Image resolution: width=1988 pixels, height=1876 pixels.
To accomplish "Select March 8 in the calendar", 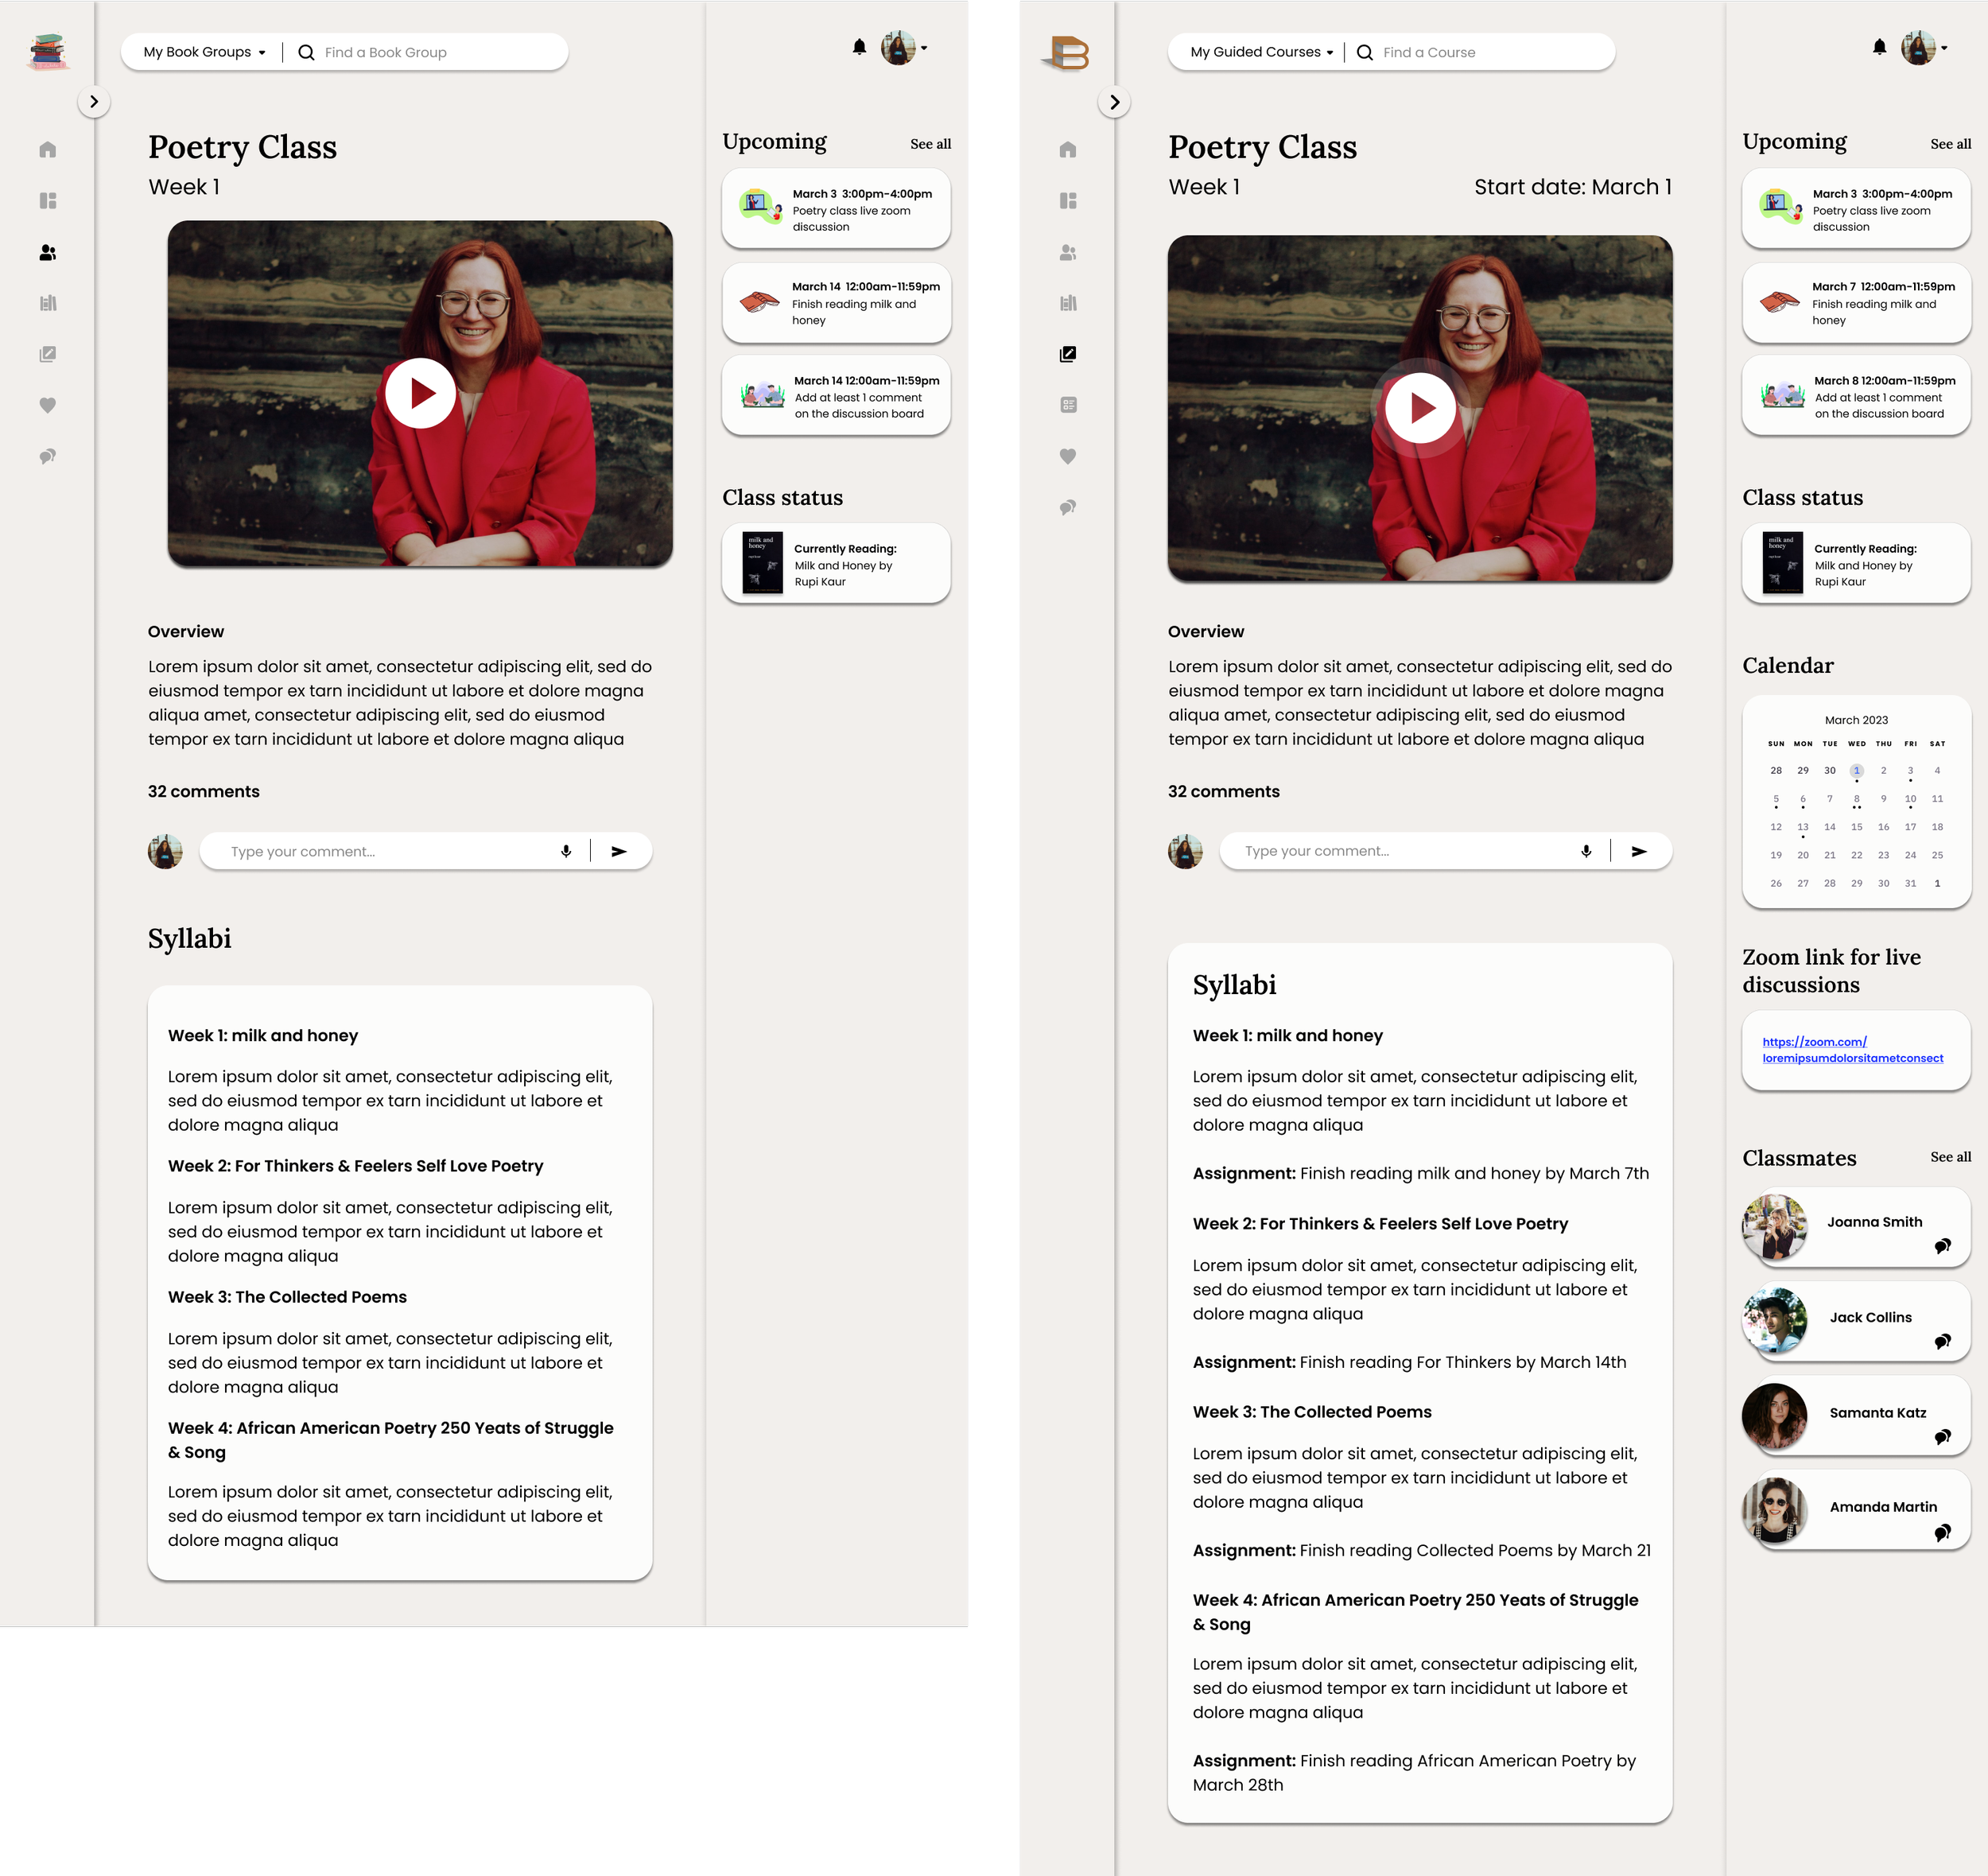I will pyautogui.click(x=1856, y=799).
